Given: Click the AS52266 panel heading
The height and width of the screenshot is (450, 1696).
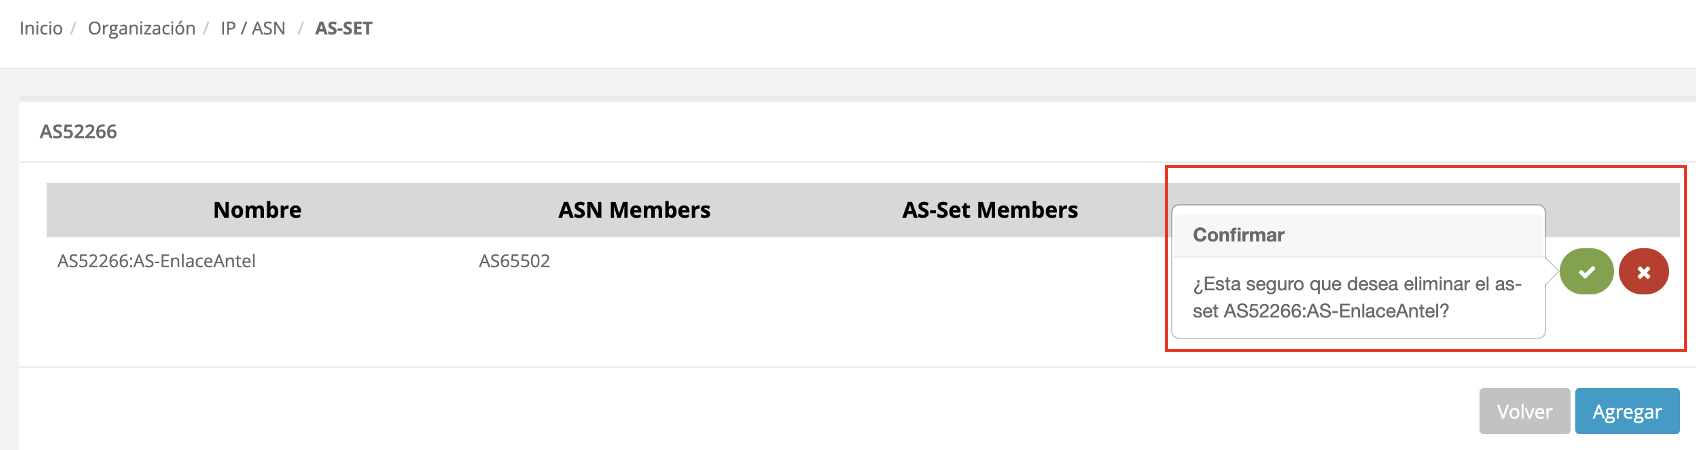Looking at the screenshot, I should pyautogui.click(x=79, y=132).
